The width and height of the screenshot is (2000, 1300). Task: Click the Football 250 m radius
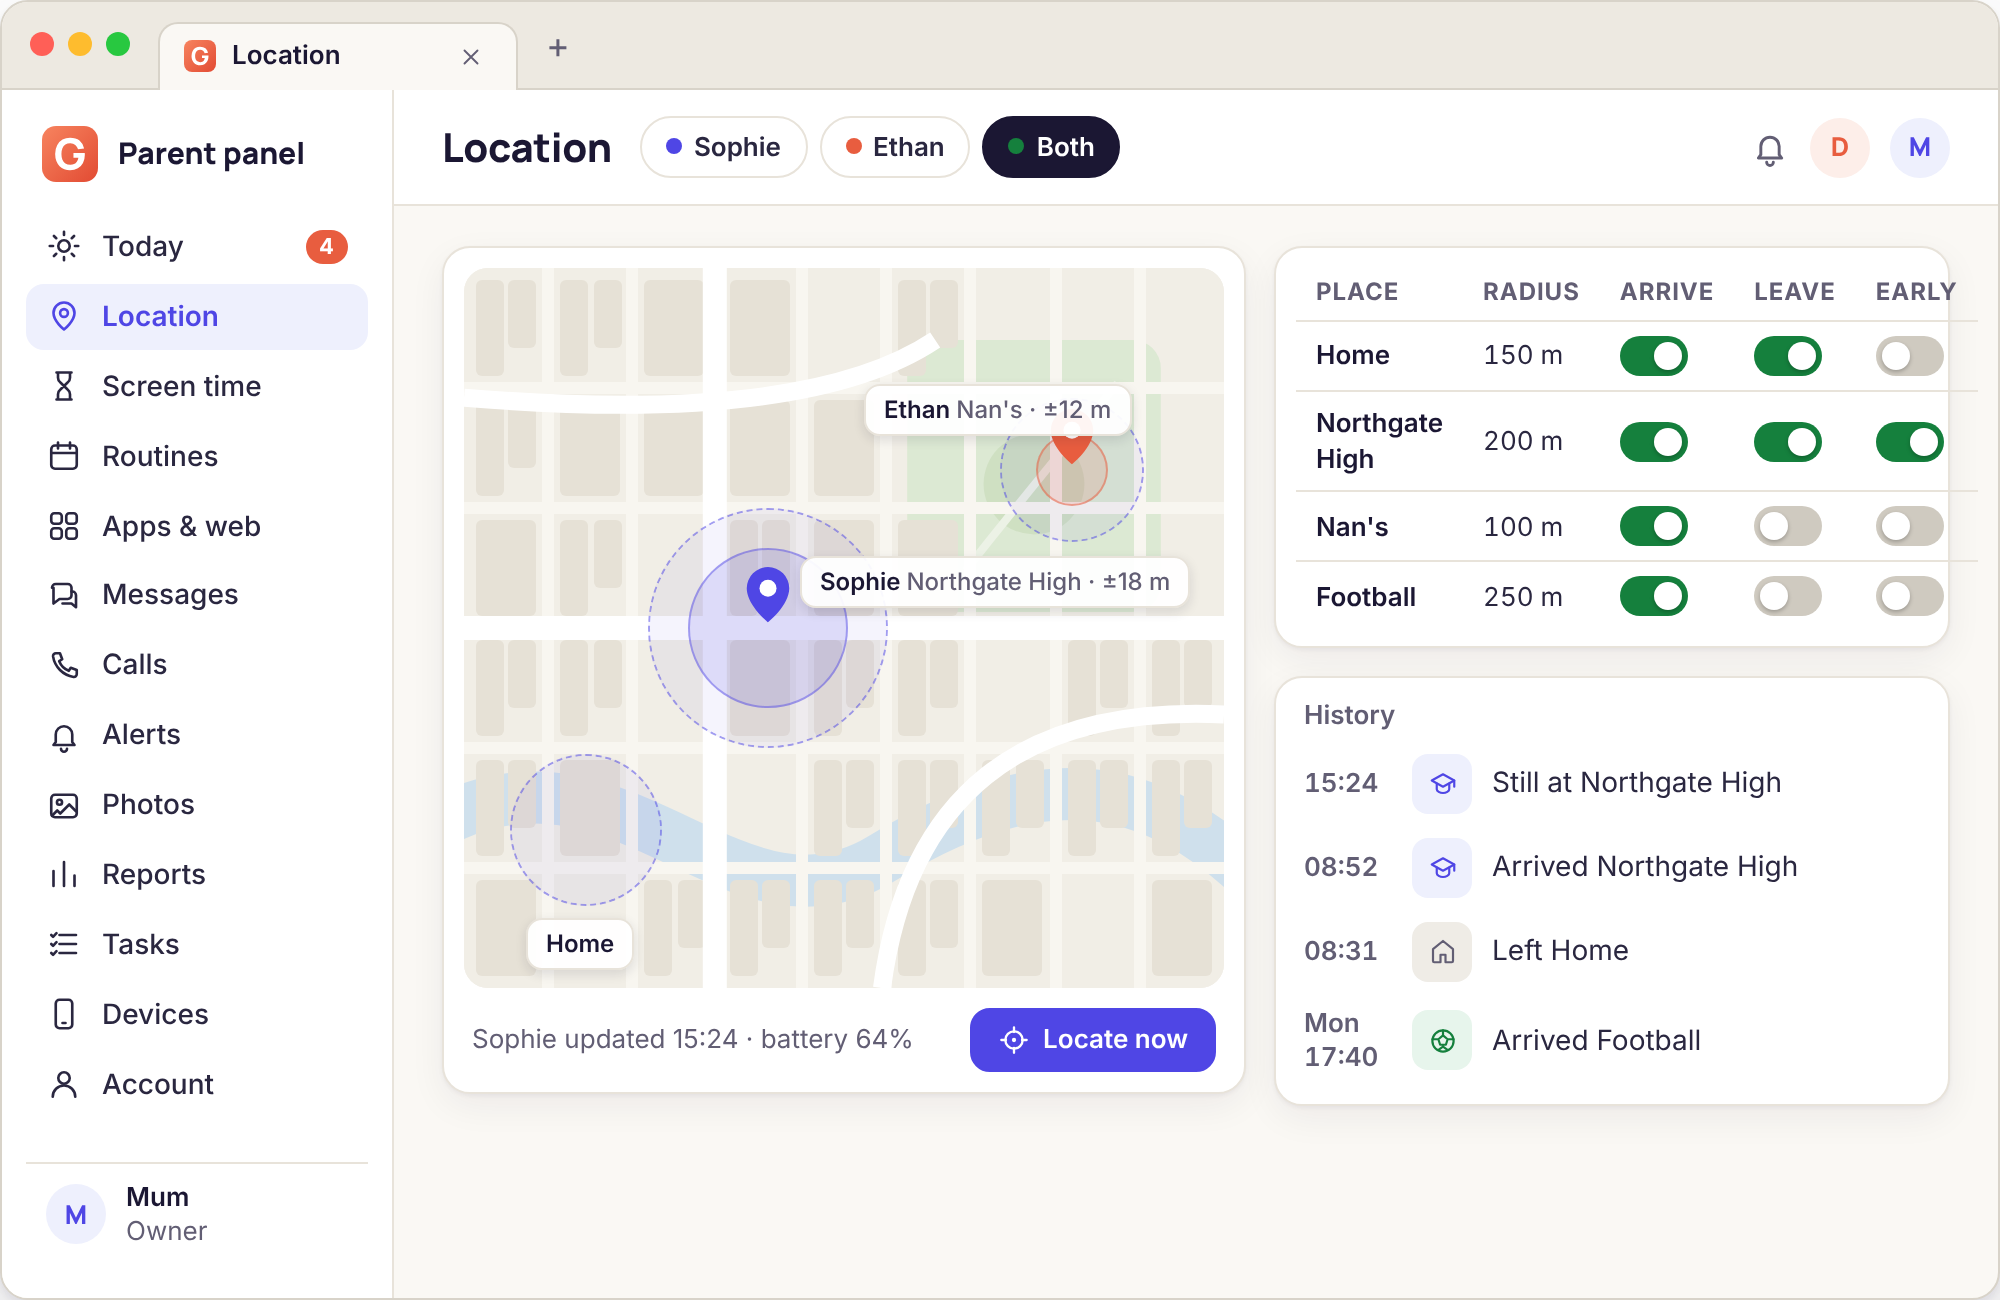pyautogui.click(x=1523, y=597)
